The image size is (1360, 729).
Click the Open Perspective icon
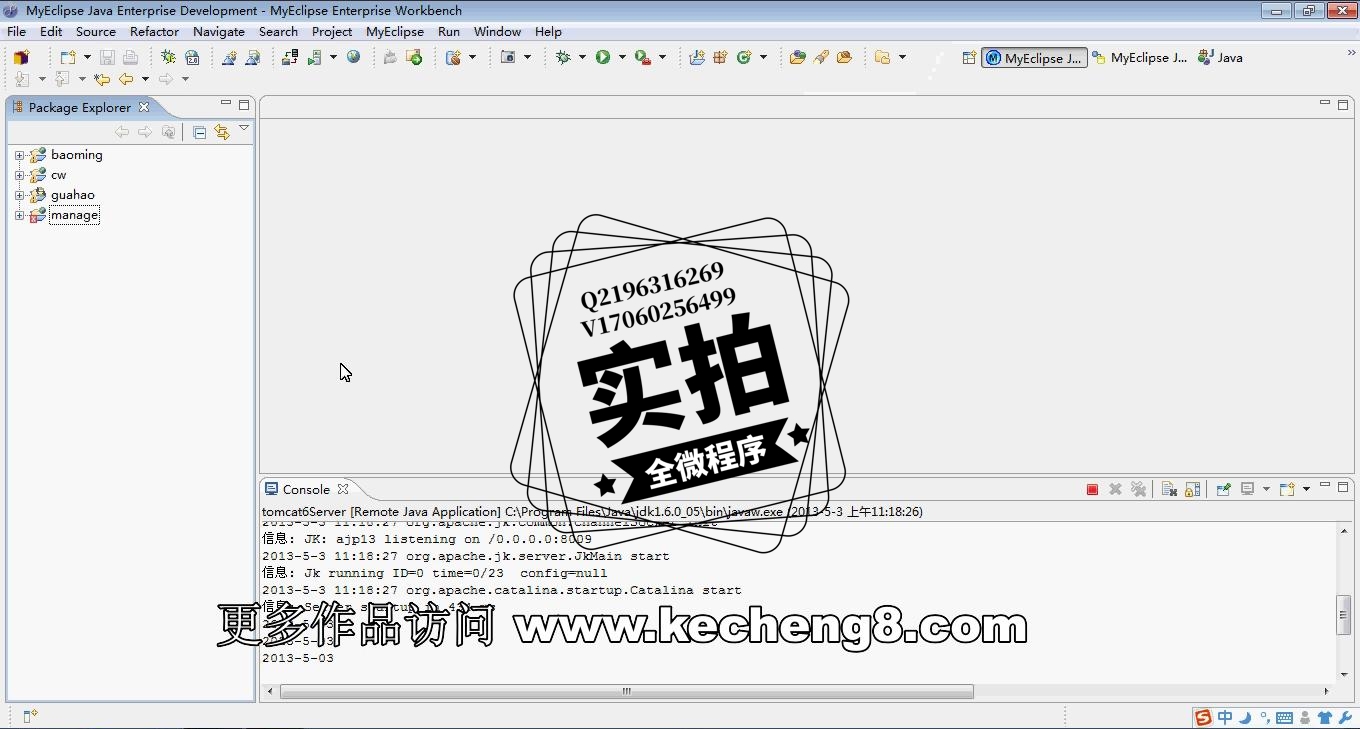pyautogui.click(x=969, y=58)
